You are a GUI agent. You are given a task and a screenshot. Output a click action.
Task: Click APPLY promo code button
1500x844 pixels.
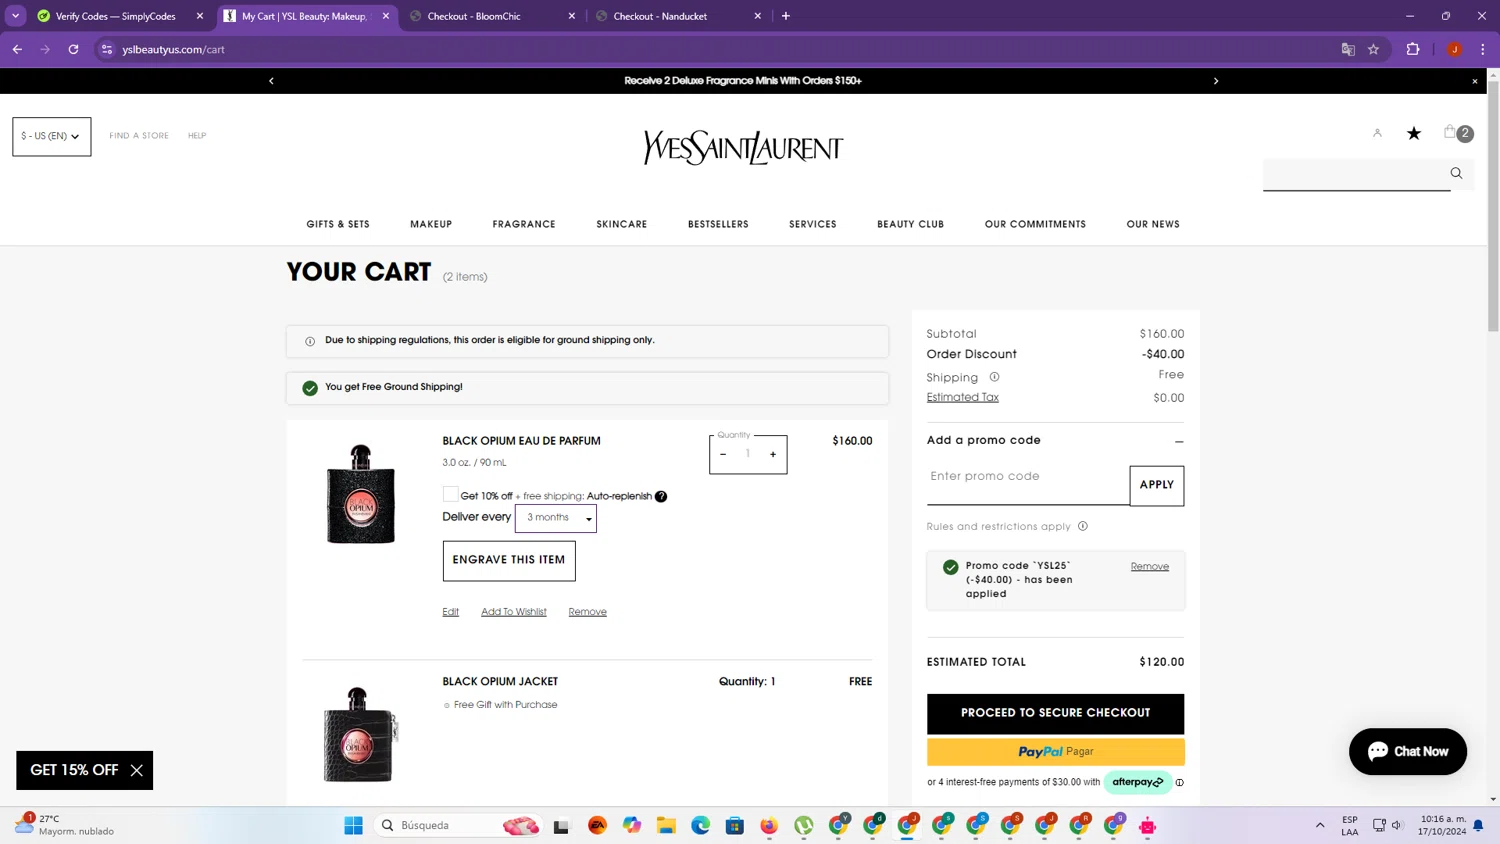point(1157,485)
